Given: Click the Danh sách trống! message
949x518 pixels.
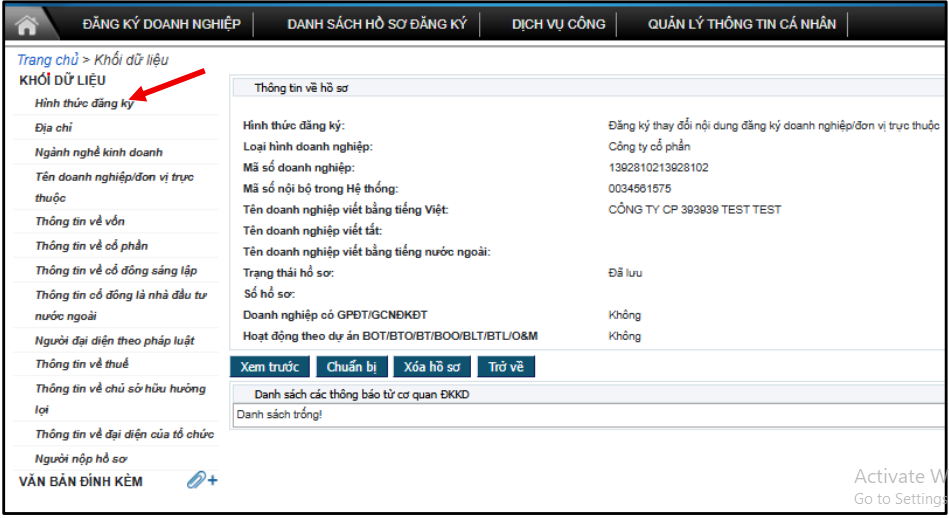Looking at the screenshot, I should tap(280, 415).
